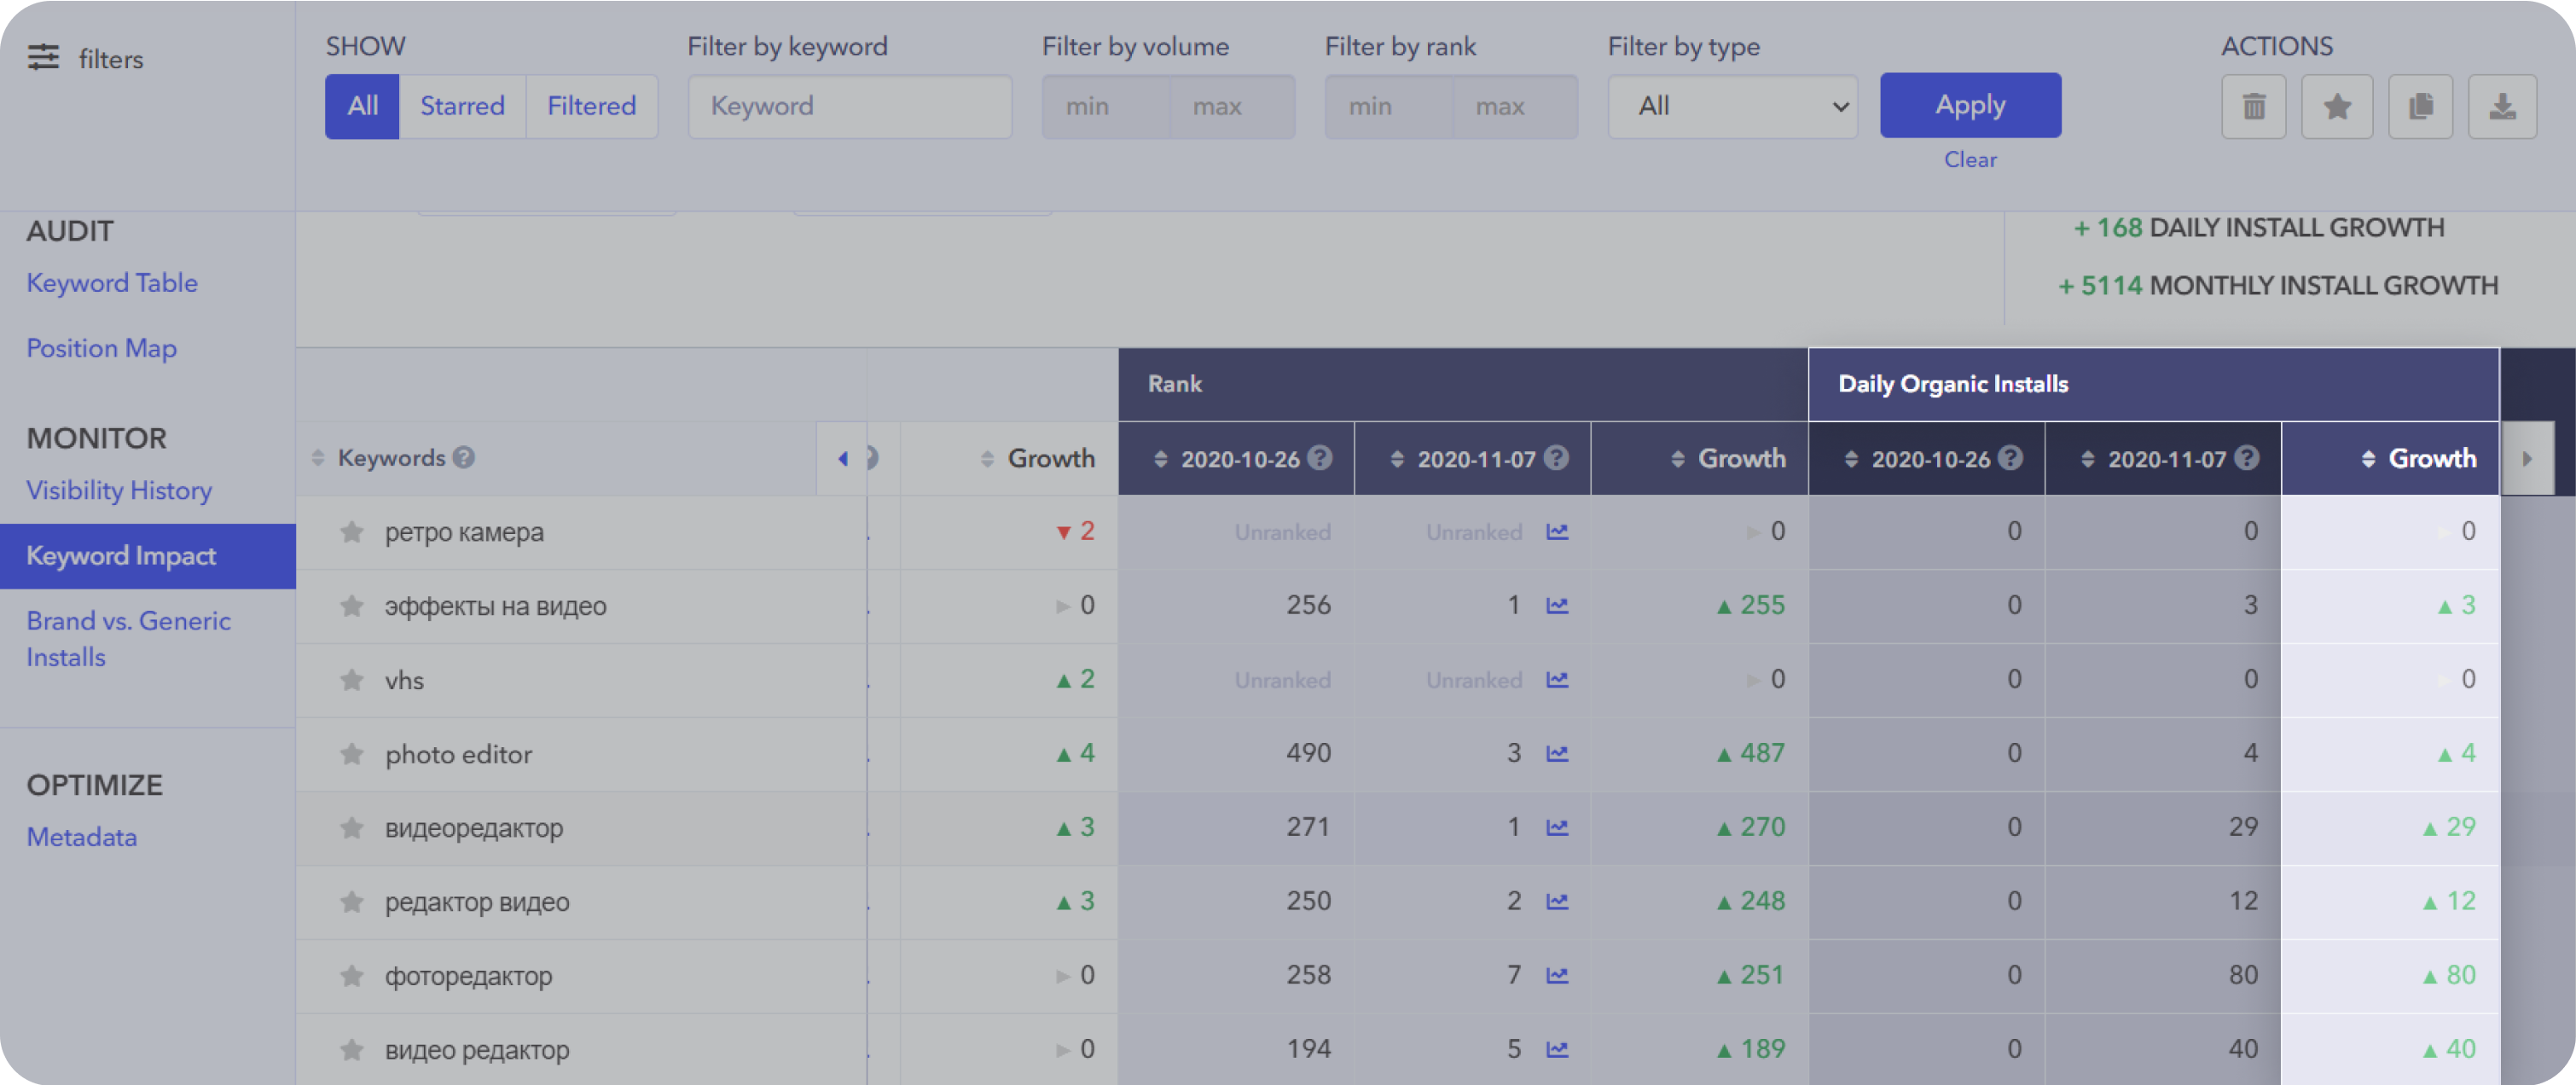Open Keyword Impact in sidebar

click(x=148, y=556)
